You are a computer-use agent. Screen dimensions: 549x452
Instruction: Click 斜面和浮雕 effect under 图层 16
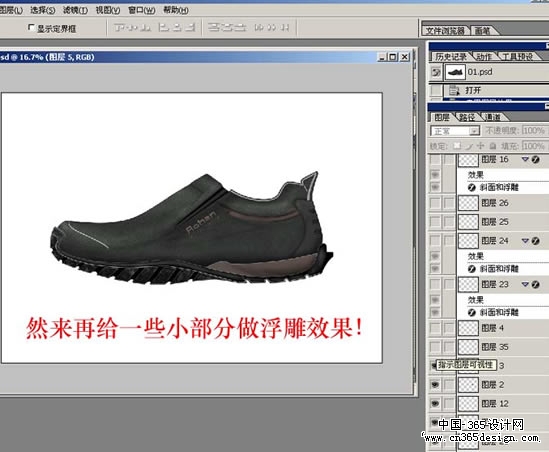[x=499, y=187]
